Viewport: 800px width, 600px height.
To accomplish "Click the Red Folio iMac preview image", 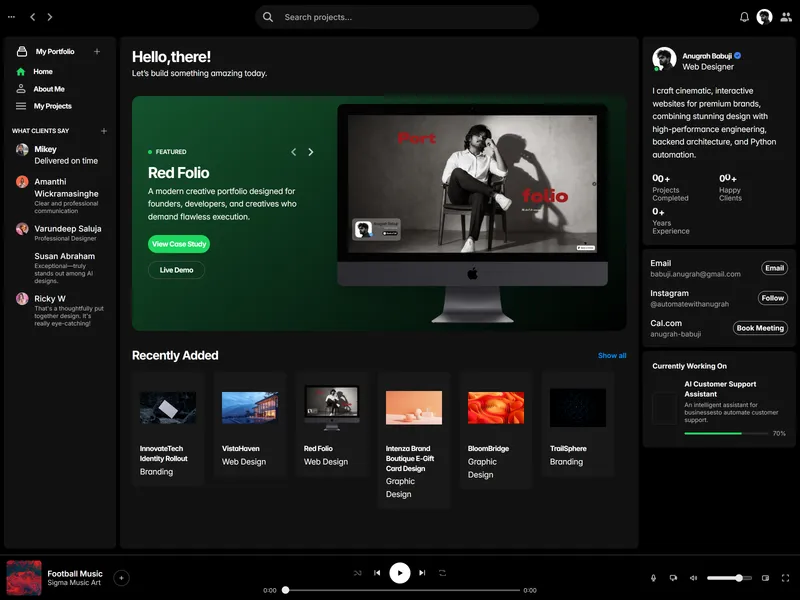I will [x=472, y=213].
